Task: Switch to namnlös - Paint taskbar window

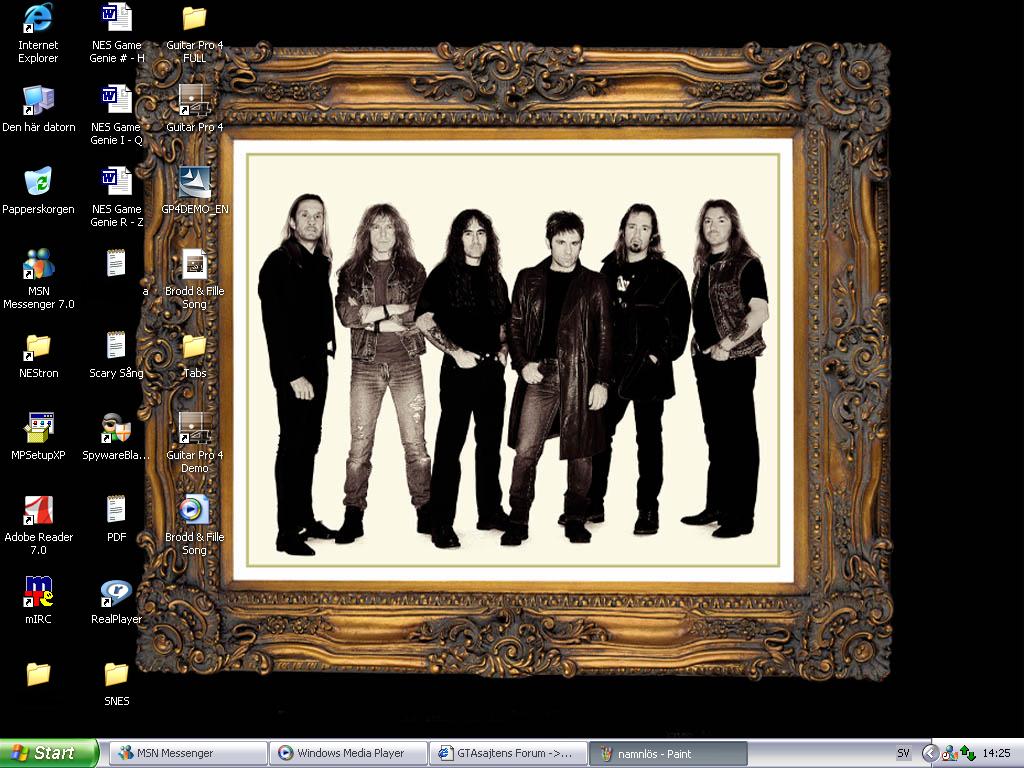Action: pos(668,754)
